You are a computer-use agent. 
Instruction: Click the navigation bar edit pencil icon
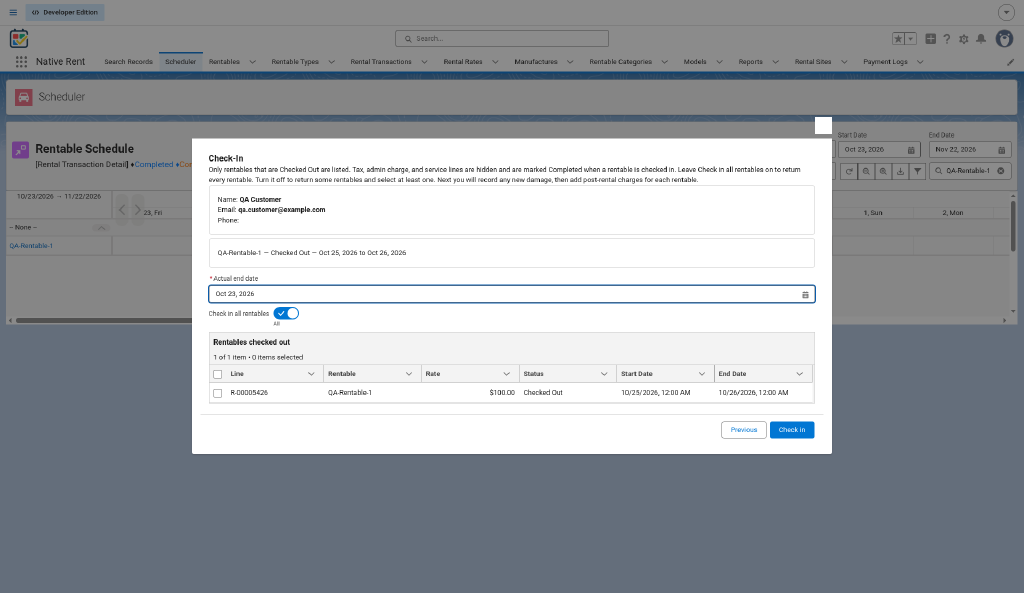point(1010,62)
